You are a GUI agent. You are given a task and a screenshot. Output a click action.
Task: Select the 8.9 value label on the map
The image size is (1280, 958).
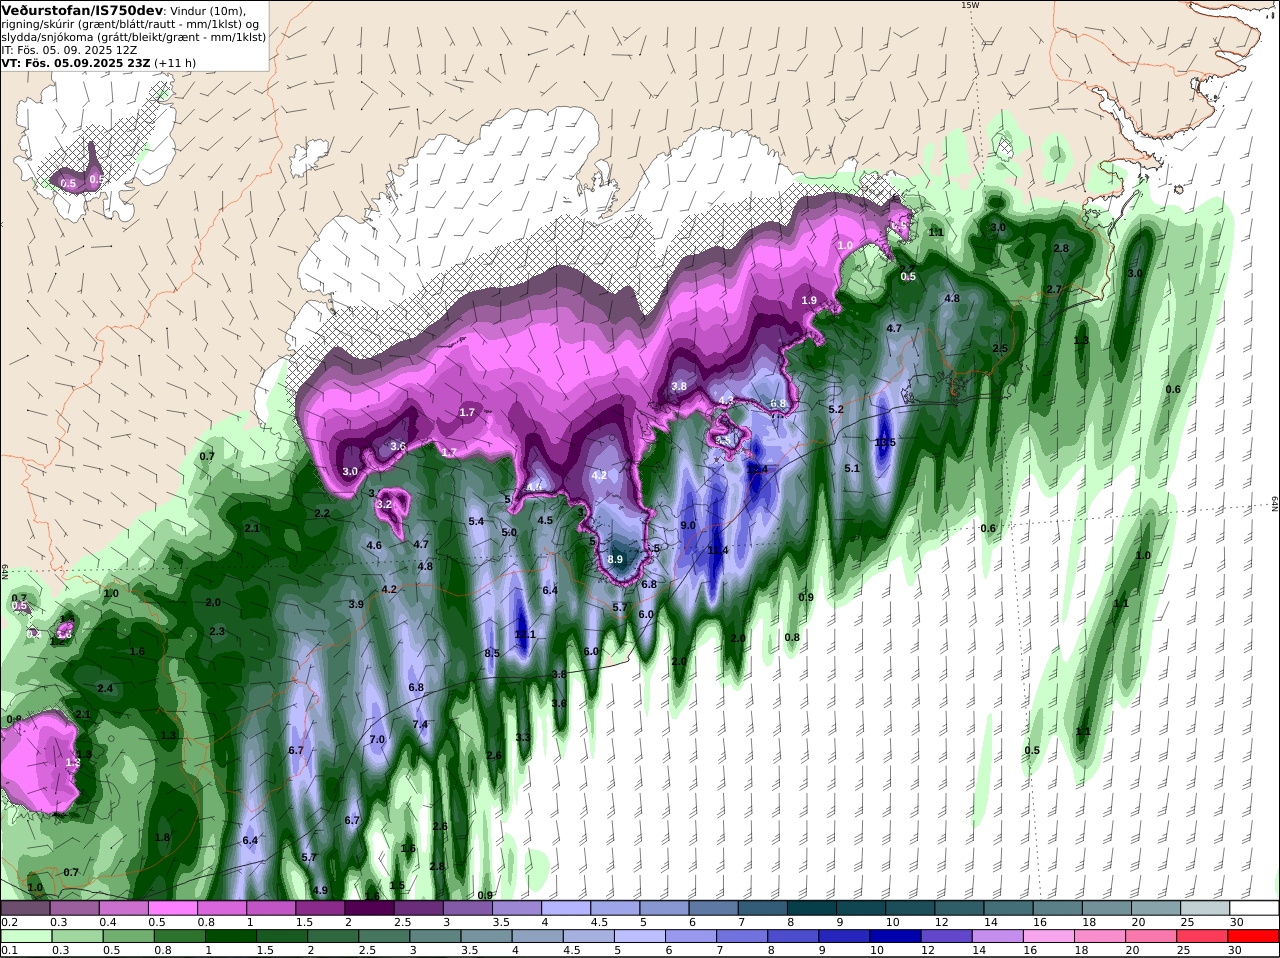coord(615,560)
